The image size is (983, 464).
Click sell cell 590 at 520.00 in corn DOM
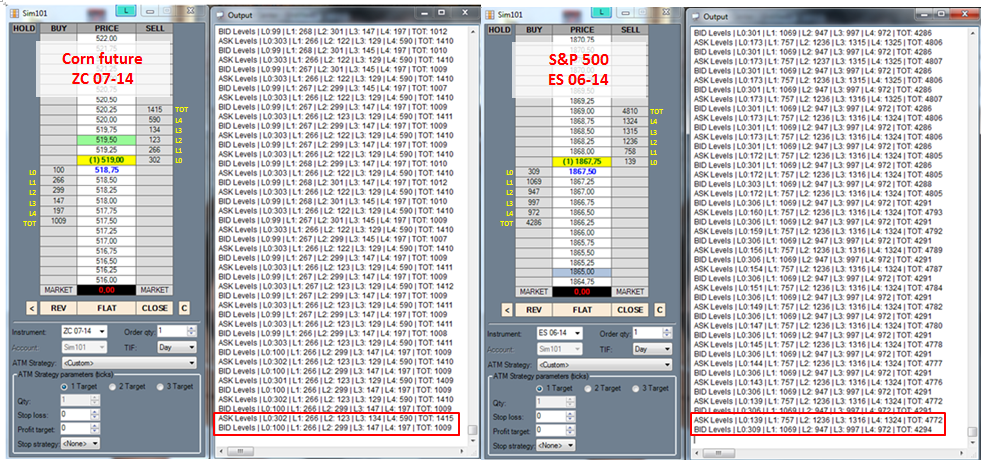coord(154,119)
